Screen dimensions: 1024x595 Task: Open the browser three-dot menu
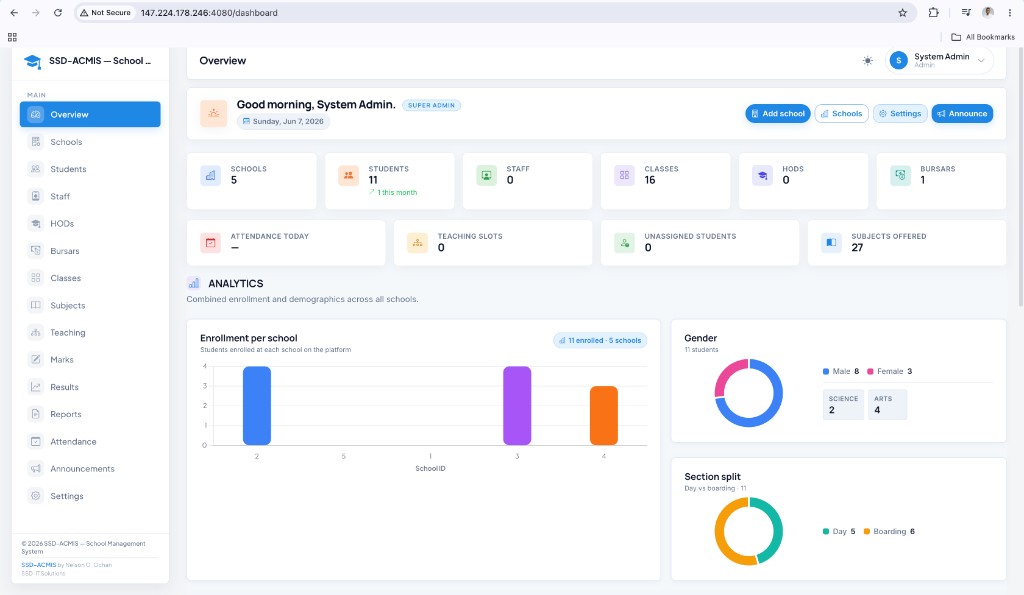(x=1010, y=12)
